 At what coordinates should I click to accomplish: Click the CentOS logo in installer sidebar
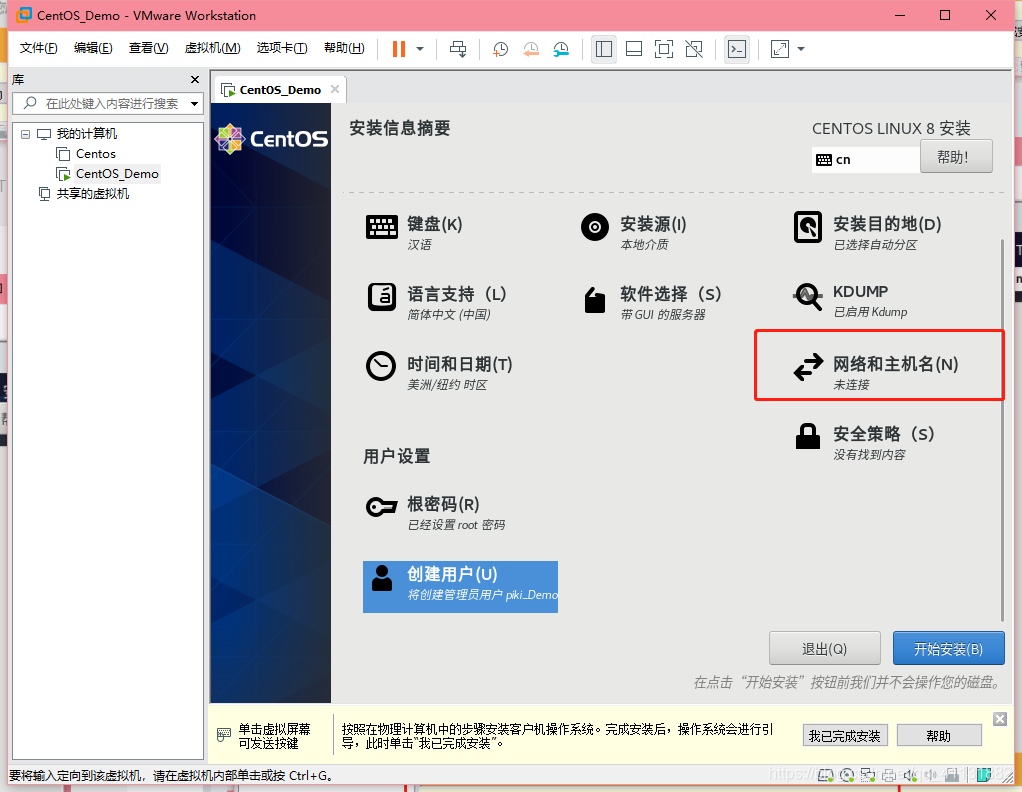click(x=271, y=139)
